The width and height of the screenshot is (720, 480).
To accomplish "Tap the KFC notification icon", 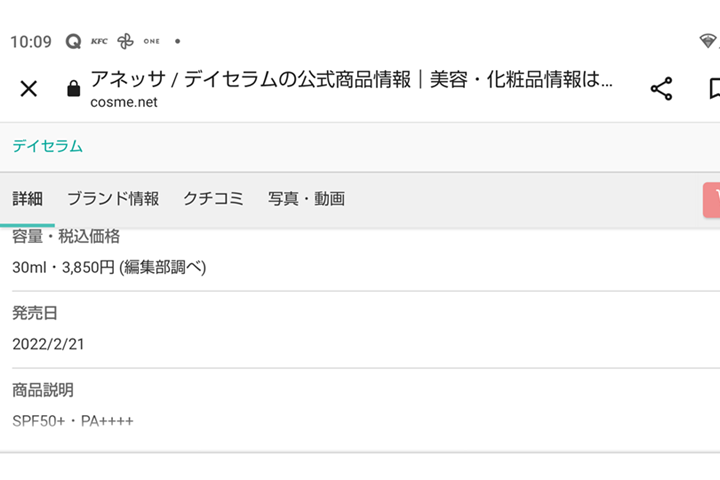I will tap(99, 41).
